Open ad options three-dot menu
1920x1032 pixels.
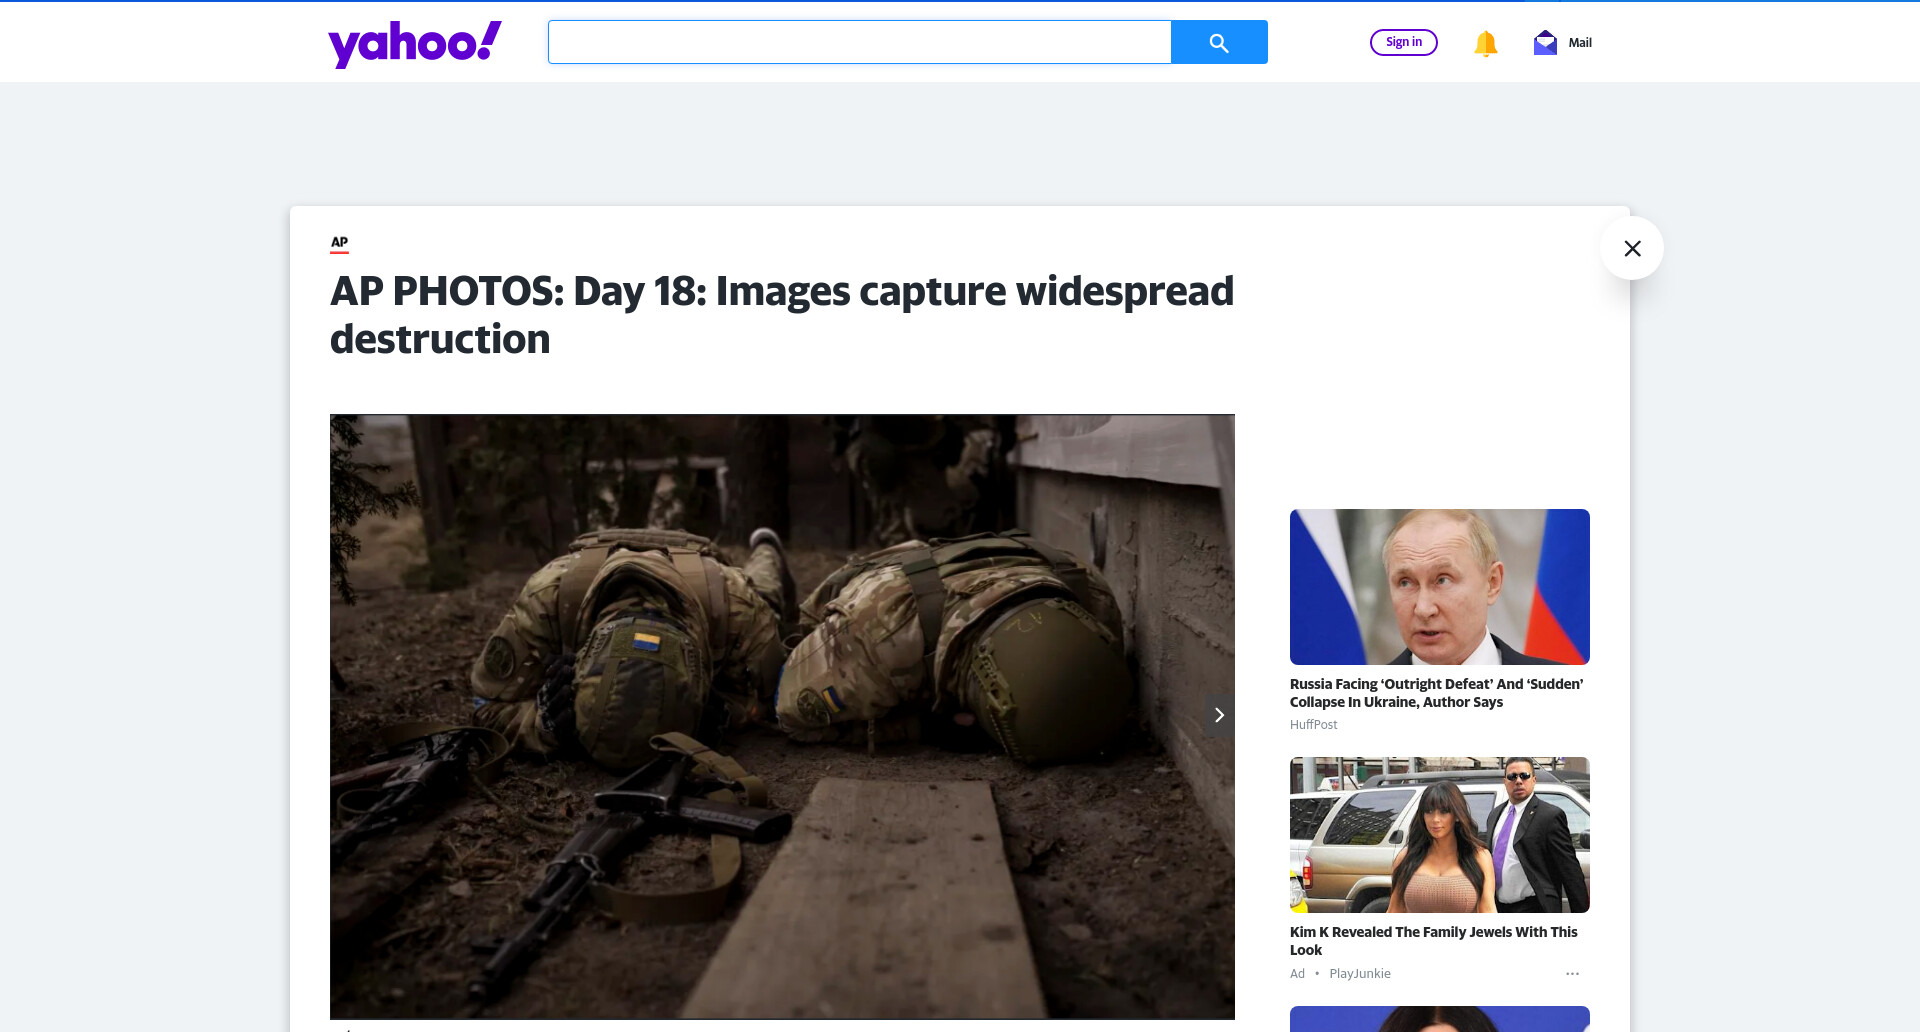pos(1572,974)
